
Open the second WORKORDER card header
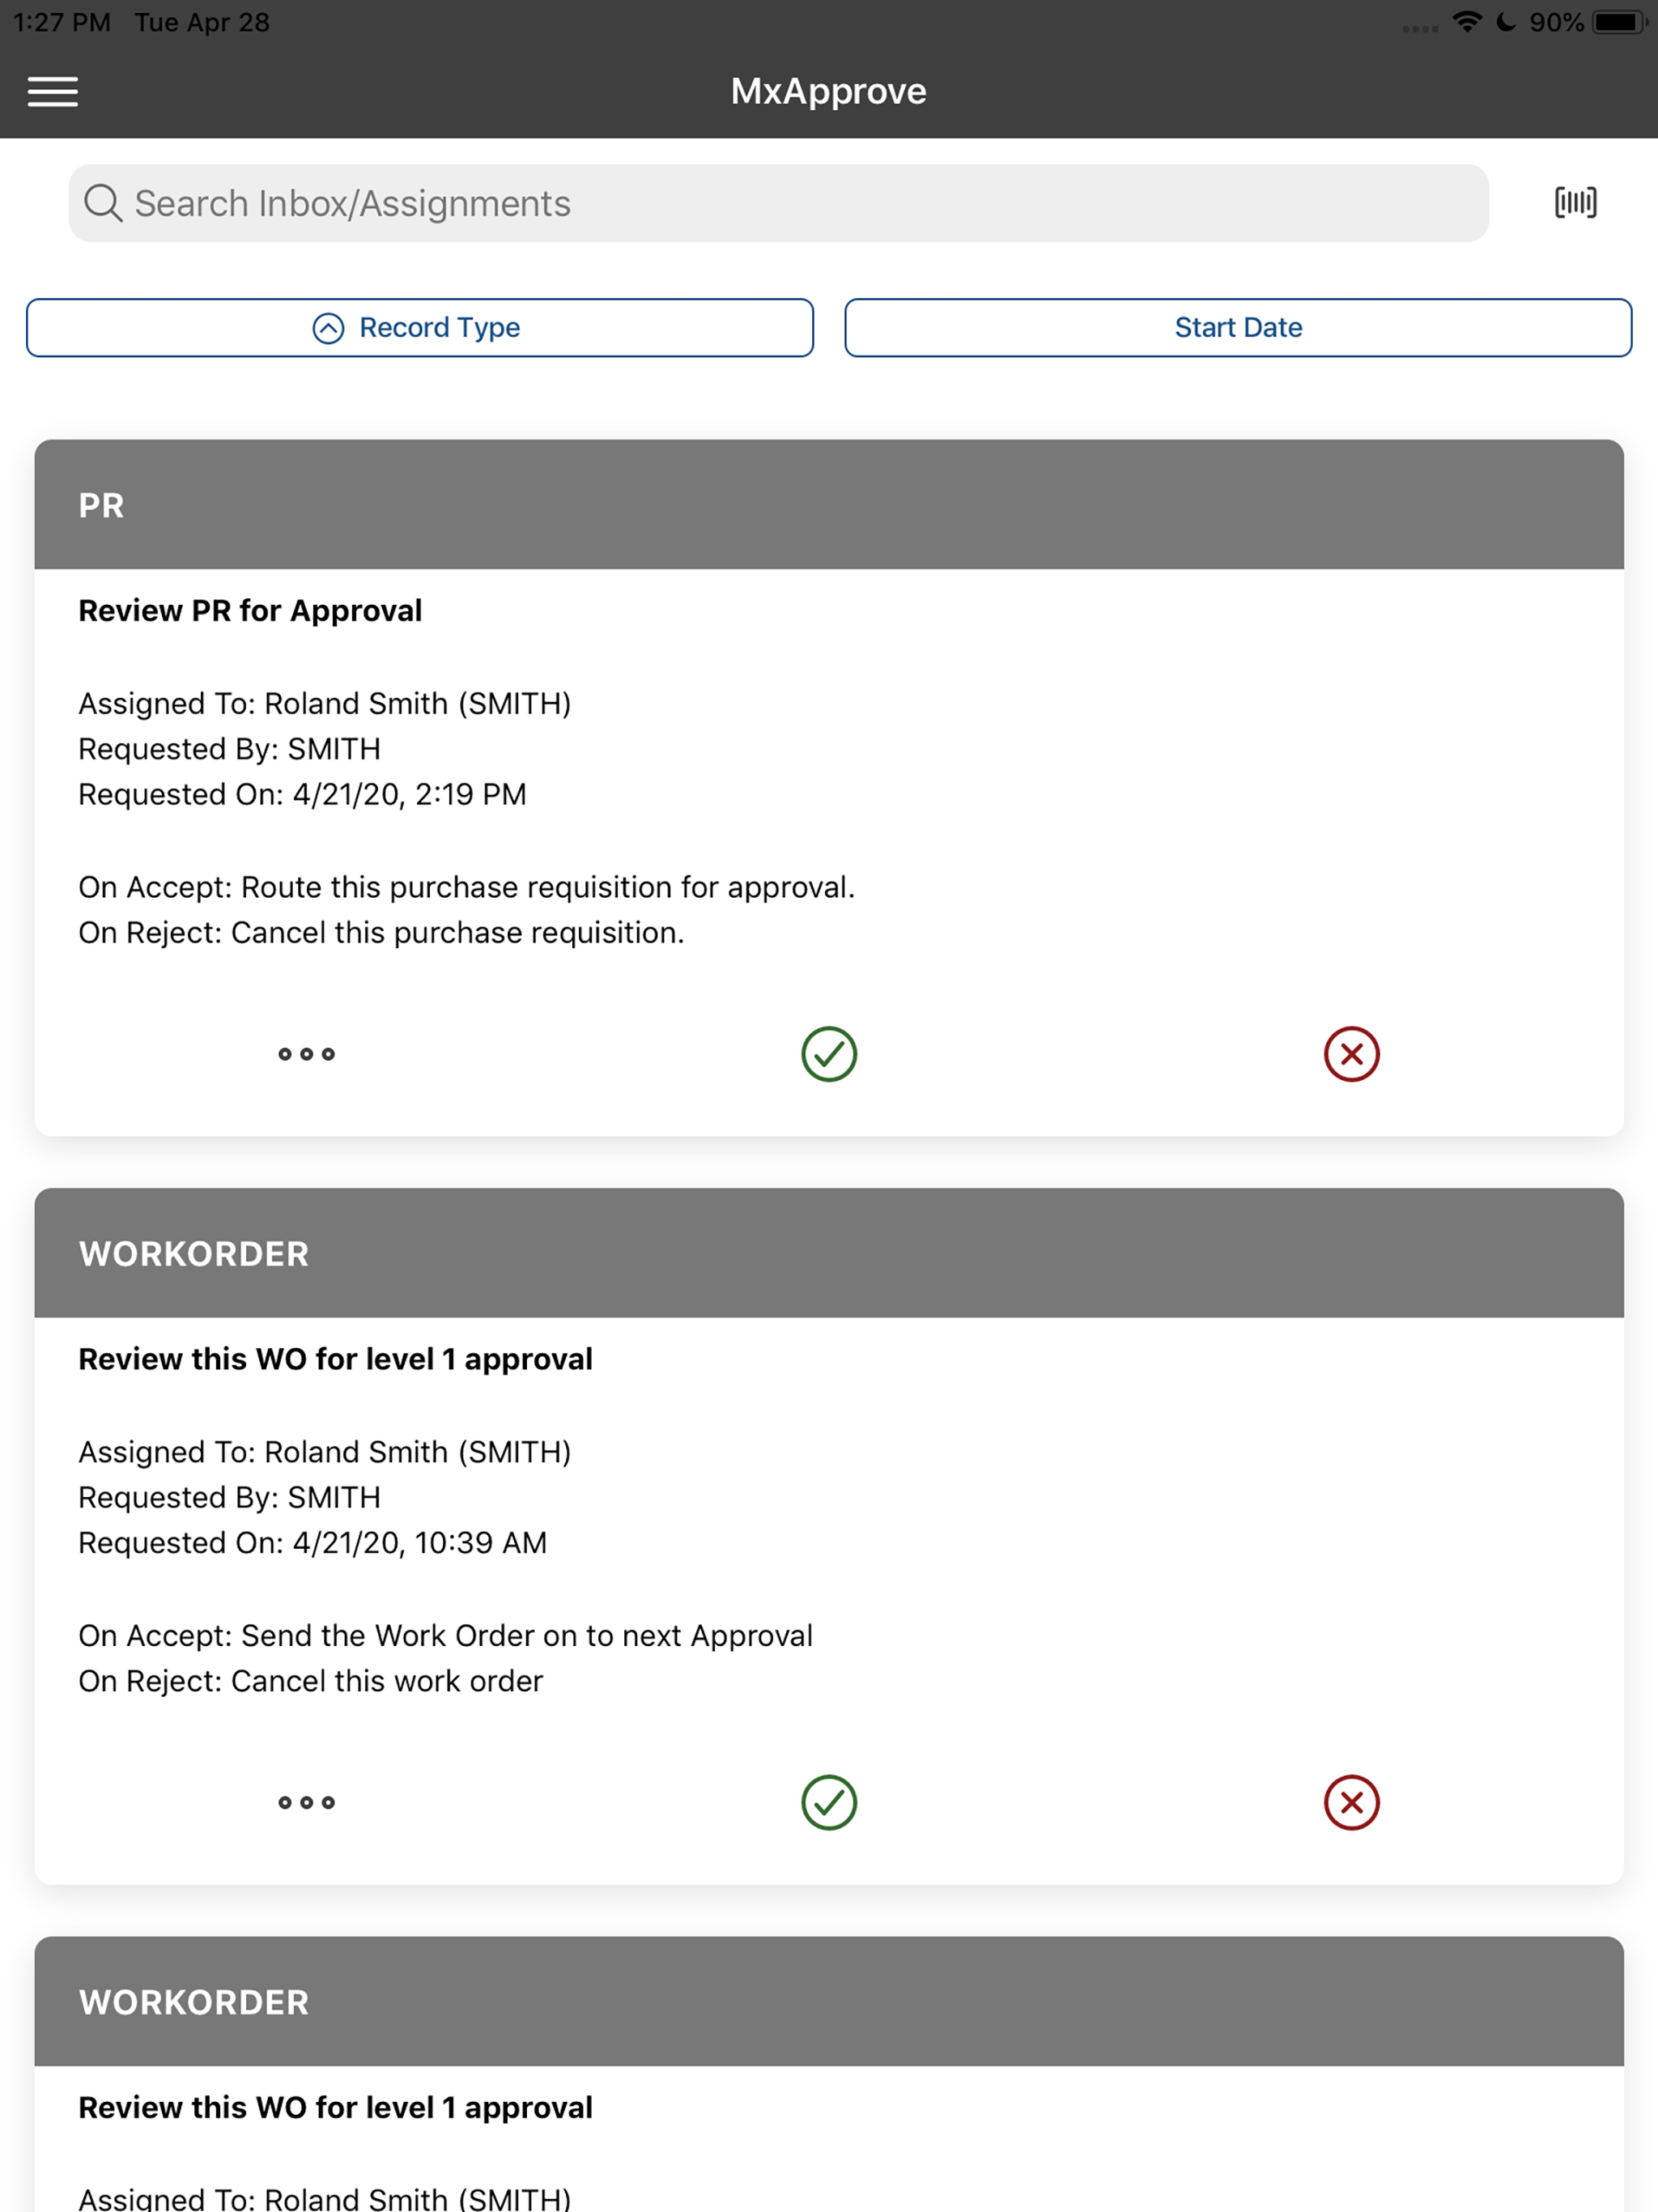pos(829,2001)
